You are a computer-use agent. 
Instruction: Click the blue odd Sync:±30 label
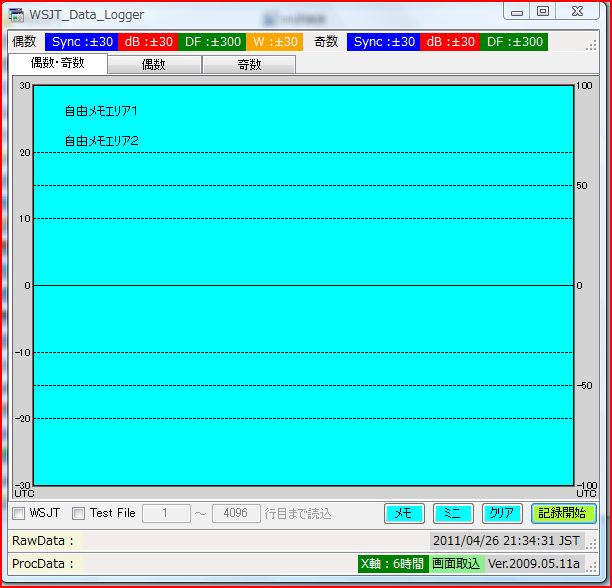383,42
